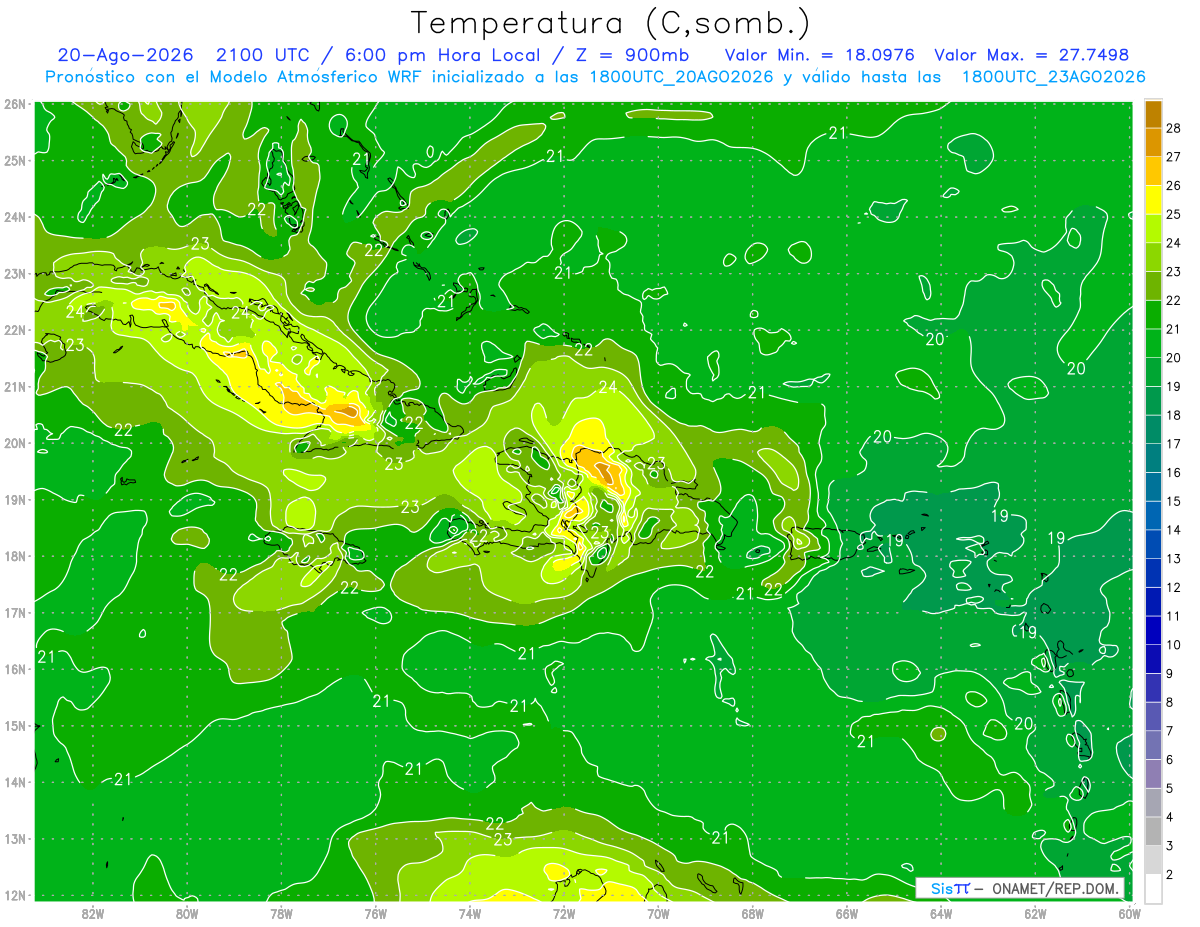Click the "20N" latitude axis label
The image size is (1200, 927).
coord(14,443)
